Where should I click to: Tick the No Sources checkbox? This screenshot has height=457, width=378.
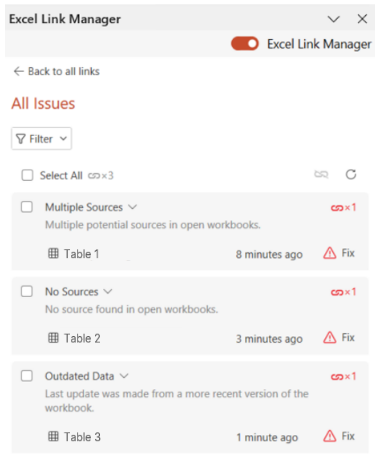coord(27,291)
